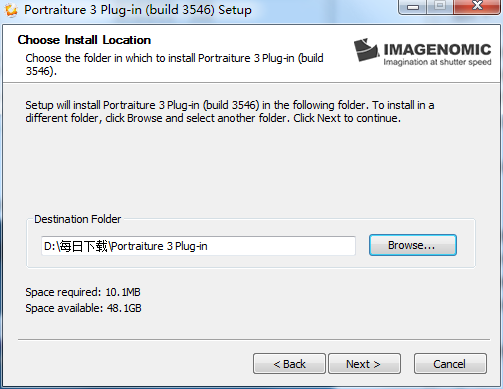
Task: Focus the Destination Folder path field
Action: (198, 246)
